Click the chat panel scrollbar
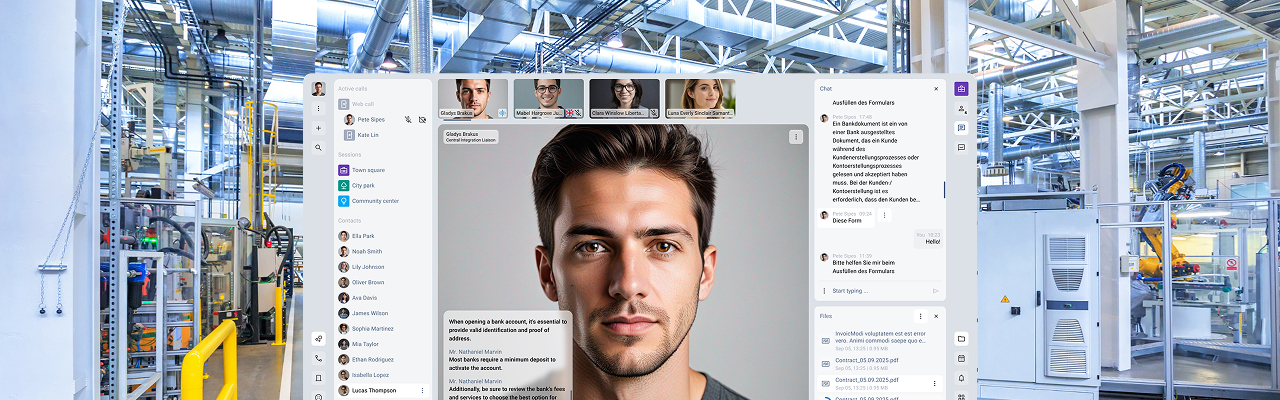The image size is (1280, 400). pos(944,189)
